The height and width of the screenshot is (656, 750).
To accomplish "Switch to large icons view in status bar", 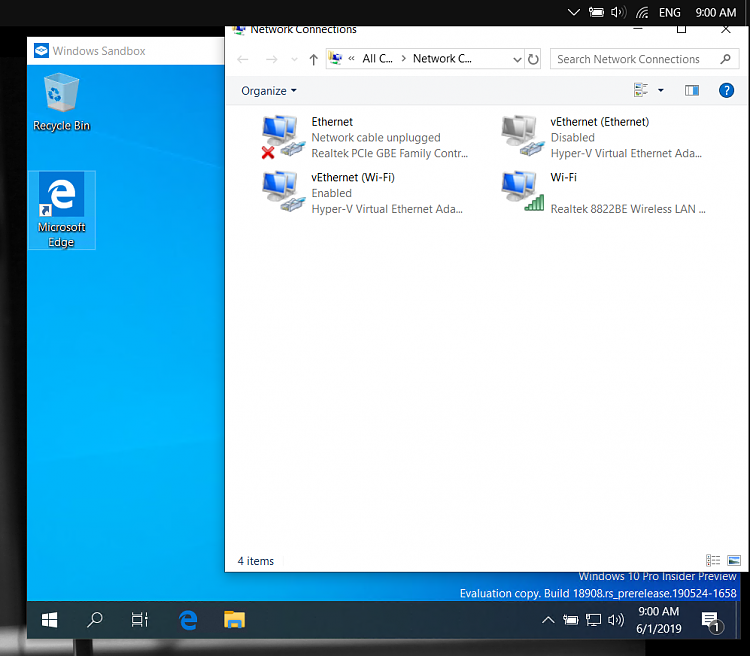I will coord(734,561).
